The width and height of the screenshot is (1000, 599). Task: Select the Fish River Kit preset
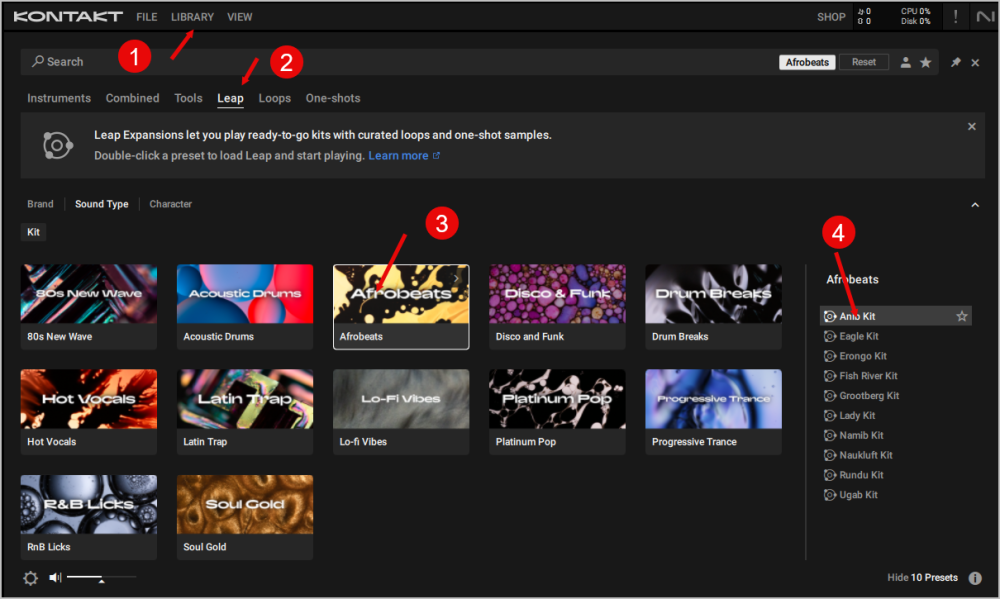pos(868,376)
